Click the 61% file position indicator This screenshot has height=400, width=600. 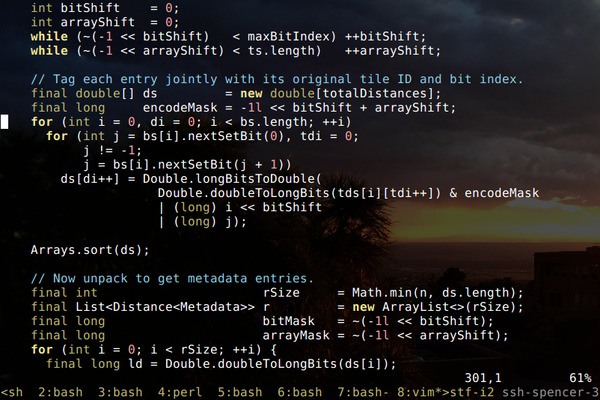580,378
